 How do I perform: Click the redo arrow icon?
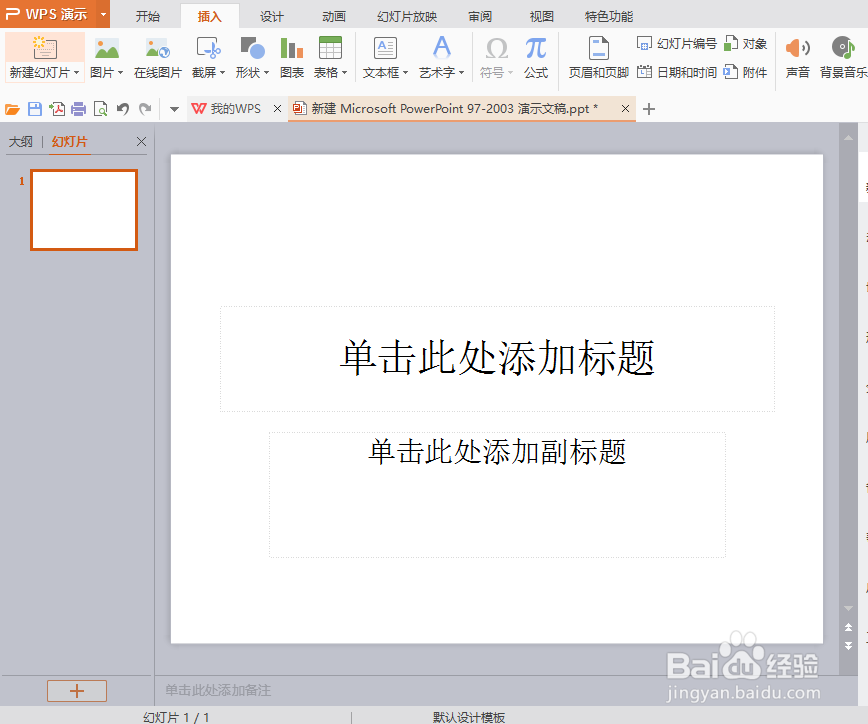click(145, 109)
